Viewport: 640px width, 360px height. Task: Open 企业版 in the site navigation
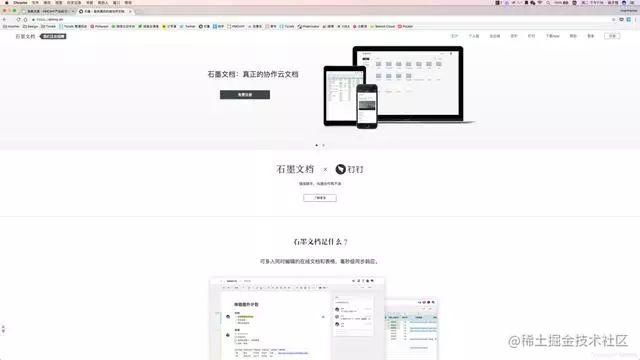pos(495,36)
